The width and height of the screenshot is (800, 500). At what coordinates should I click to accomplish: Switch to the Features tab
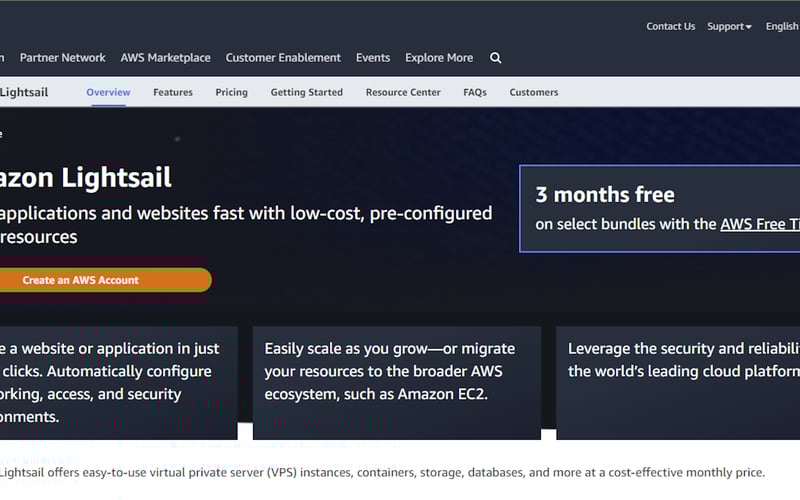[173, 92]
